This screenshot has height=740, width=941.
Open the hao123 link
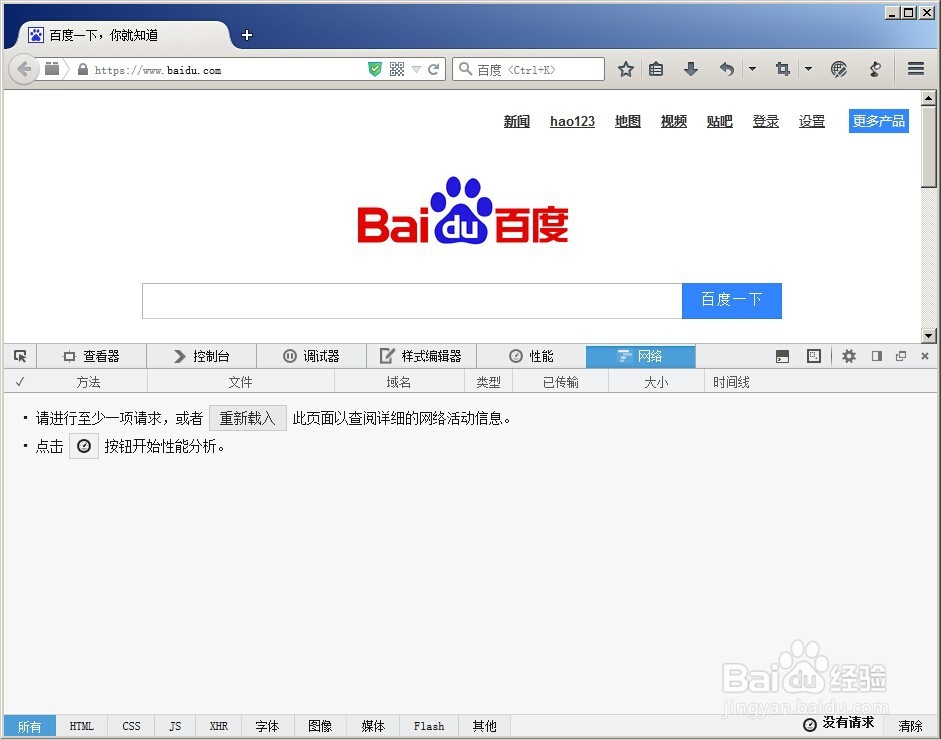coord(573,121)
